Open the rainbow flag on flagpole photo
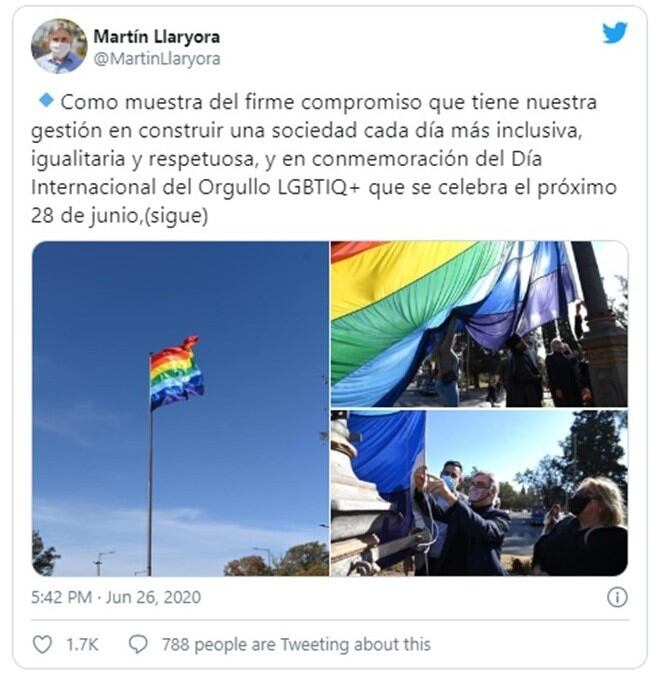Image resolution: width=661 pixels, height=687 pixels. (180, 408)
